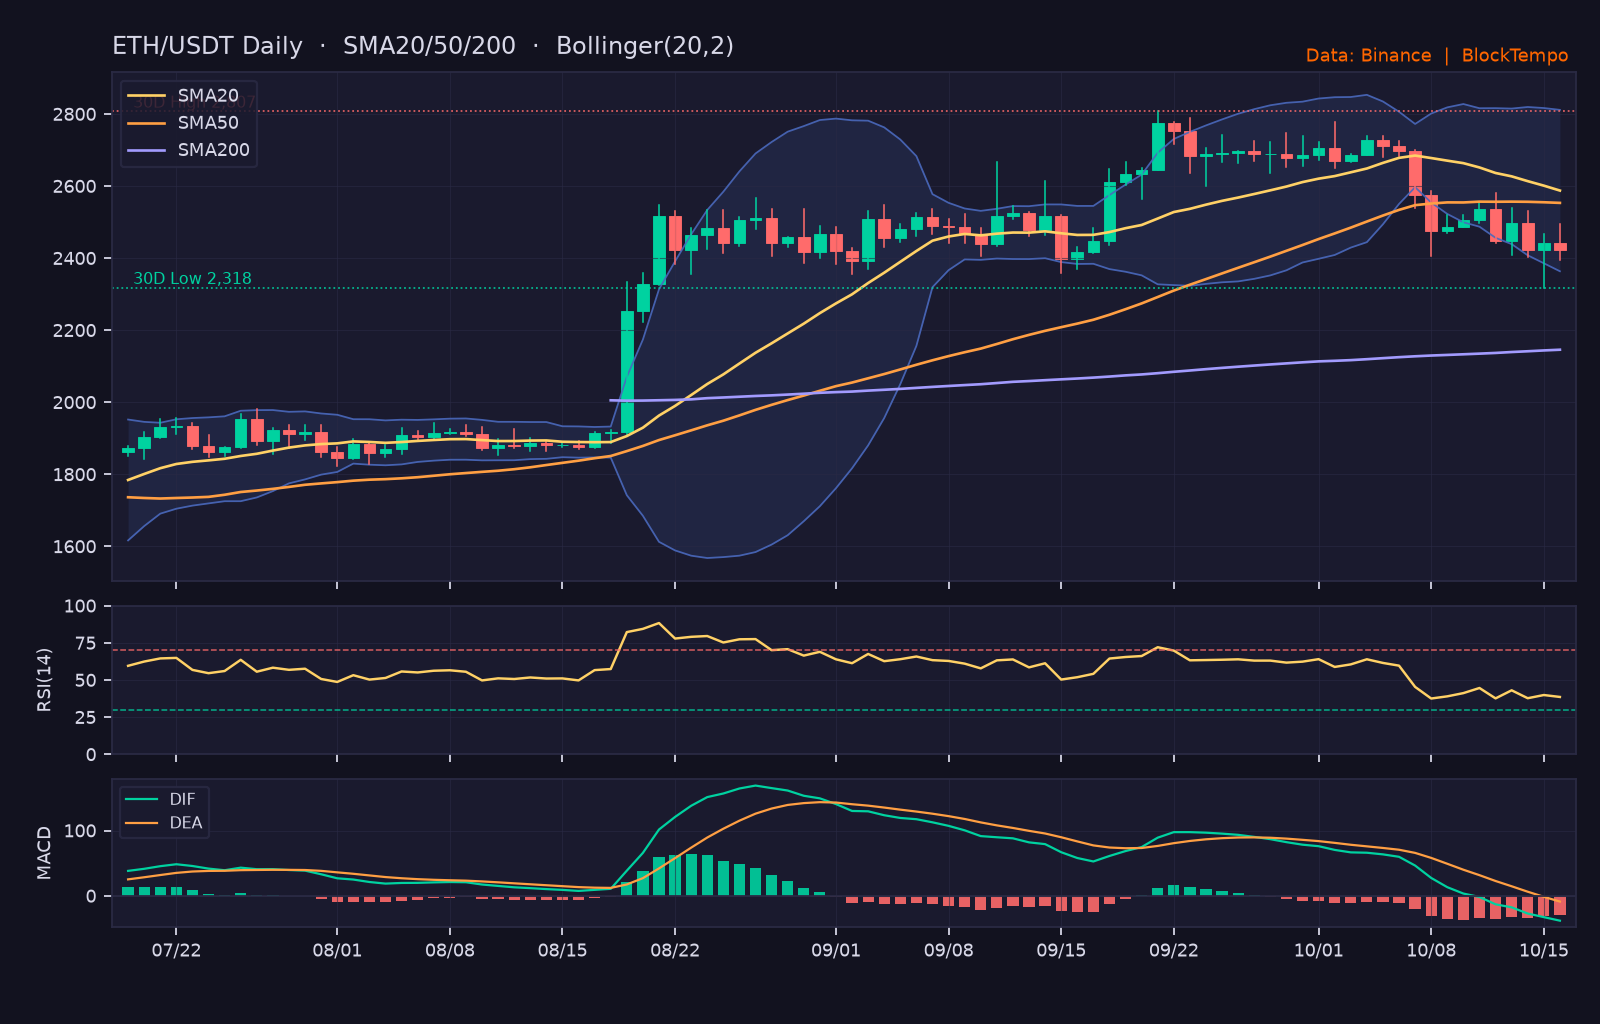Click the 08/15 date label
The width and height of the screenshot is (1600, 1024).
(x=562, y=950)
